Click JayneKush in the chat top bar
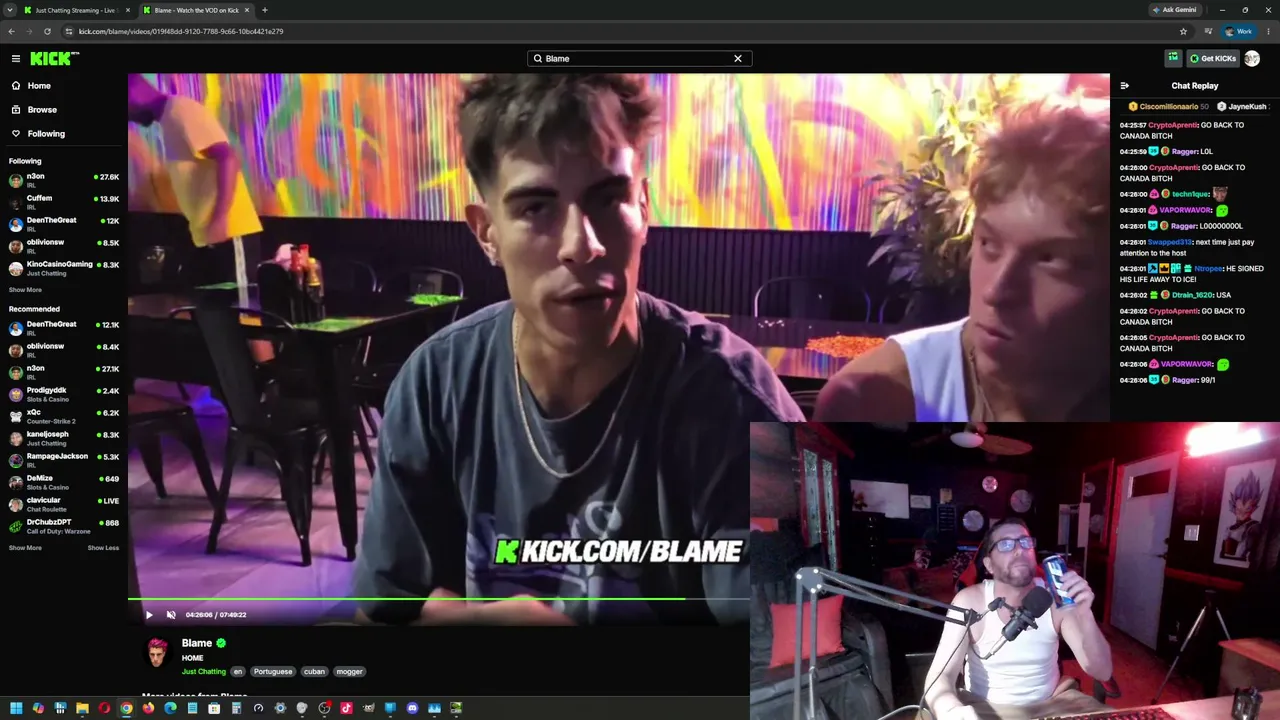 pos(1247,106)
